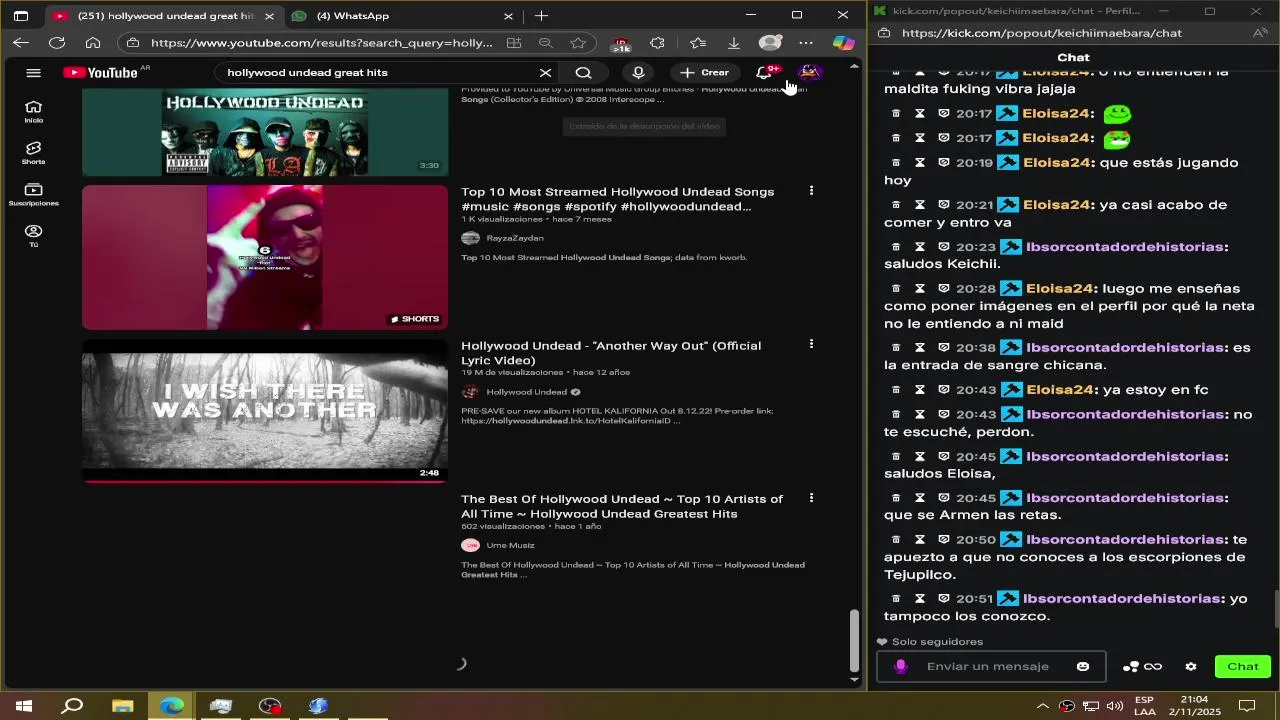
Task: Open Edge favorites list icon
Action: pos(698,43)
